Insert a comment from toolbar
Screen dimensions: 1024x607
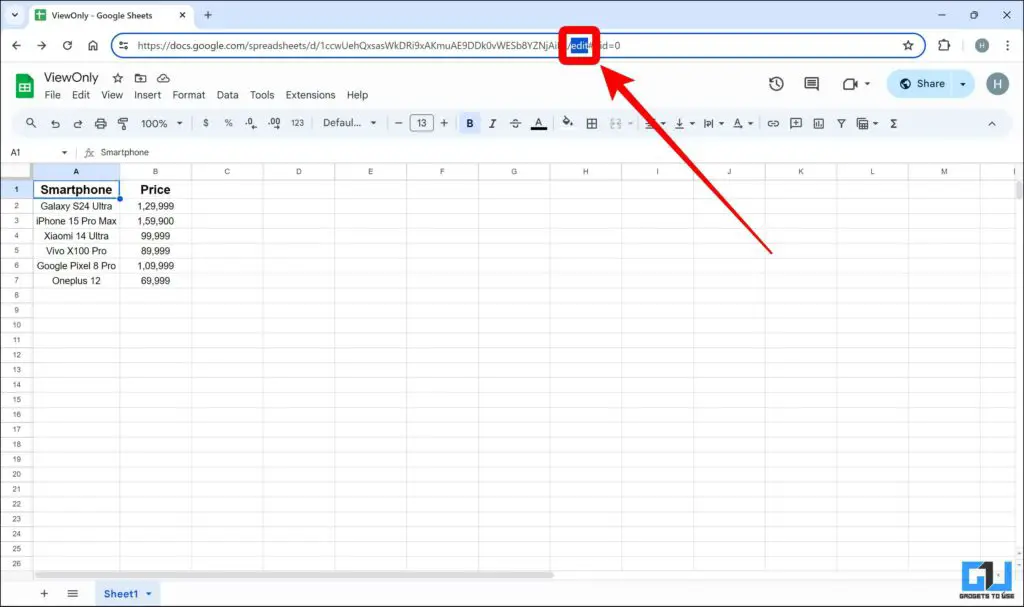(x=796, y=123)
